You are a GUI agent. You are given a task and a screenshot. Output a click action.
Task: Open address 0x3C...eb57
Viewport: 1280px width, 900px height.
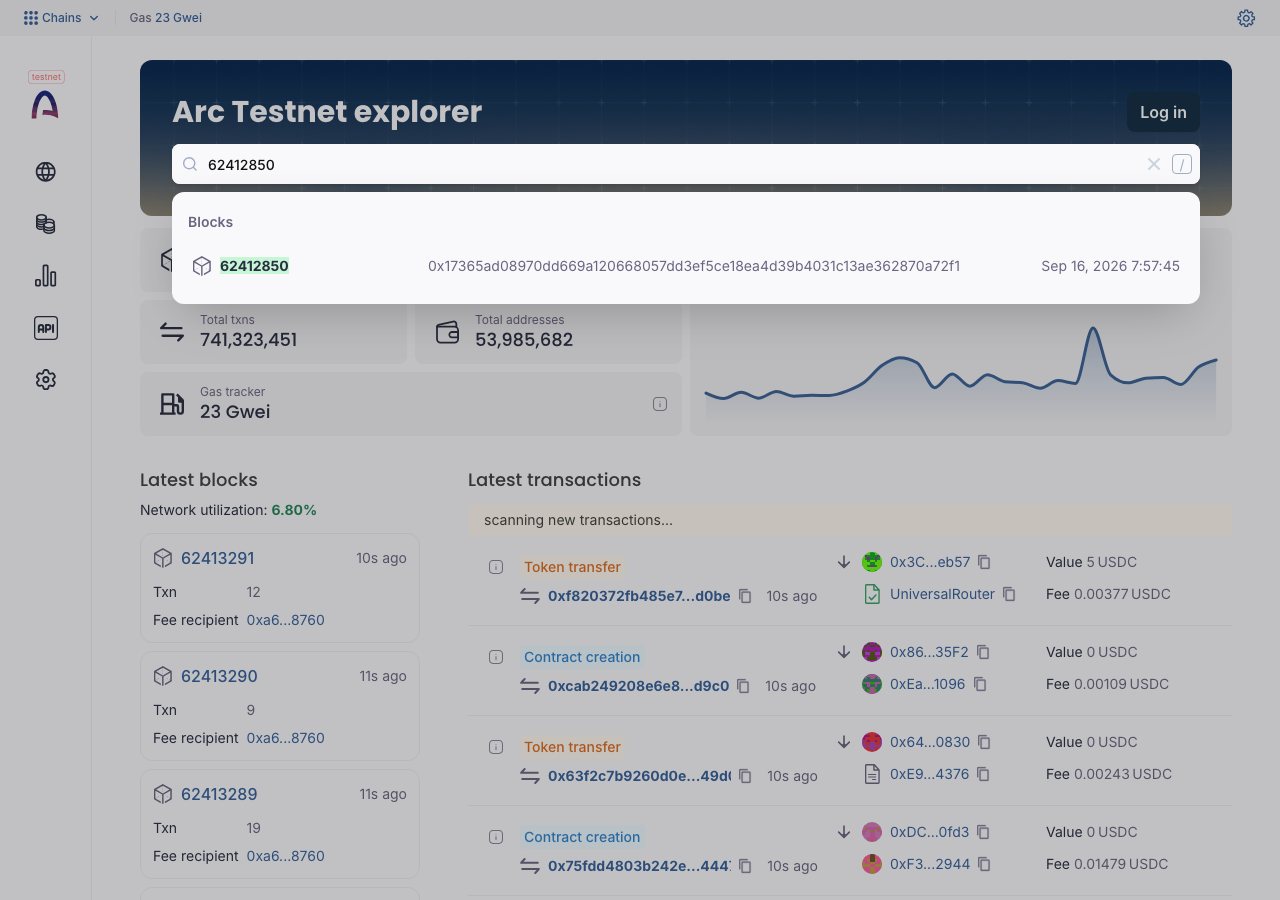click(x=930, y=562)
